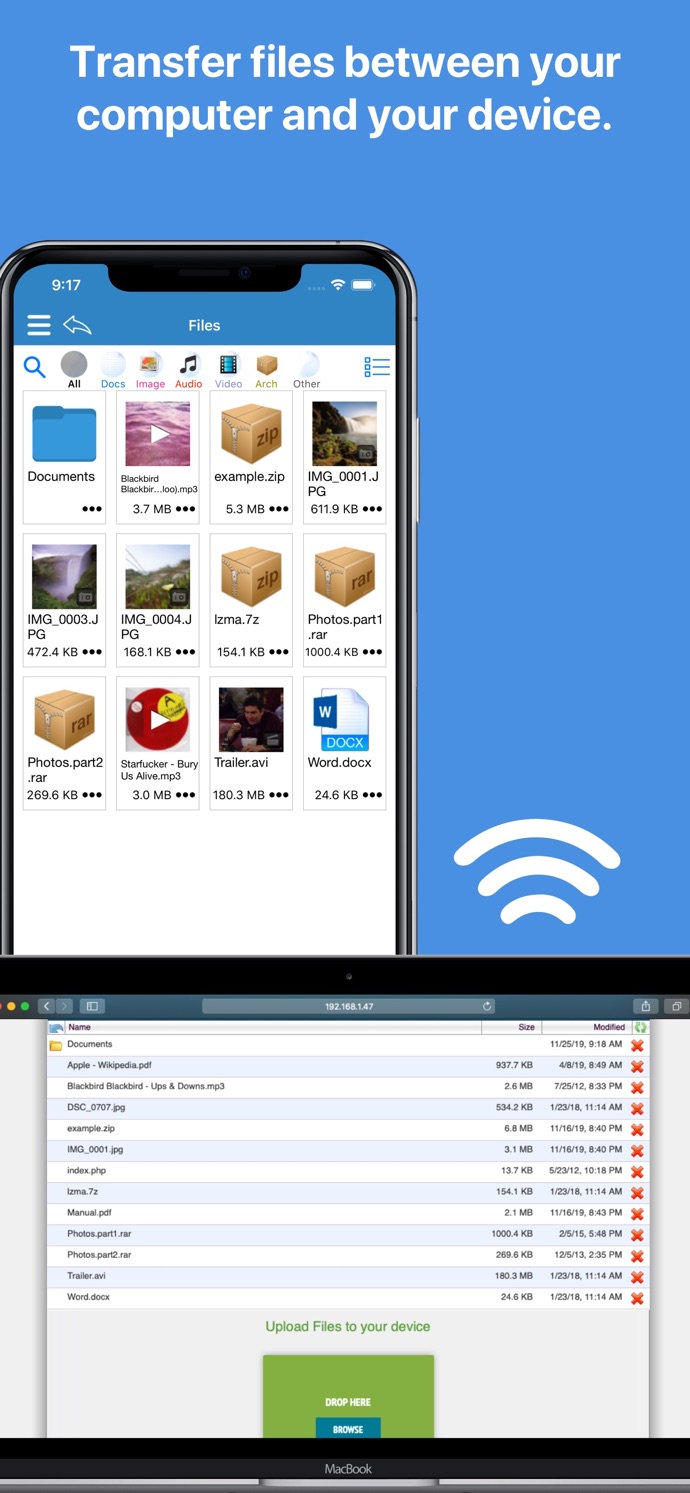690x1493 pixels.
Task: Open options dots for example.zip
Action: 278,509
